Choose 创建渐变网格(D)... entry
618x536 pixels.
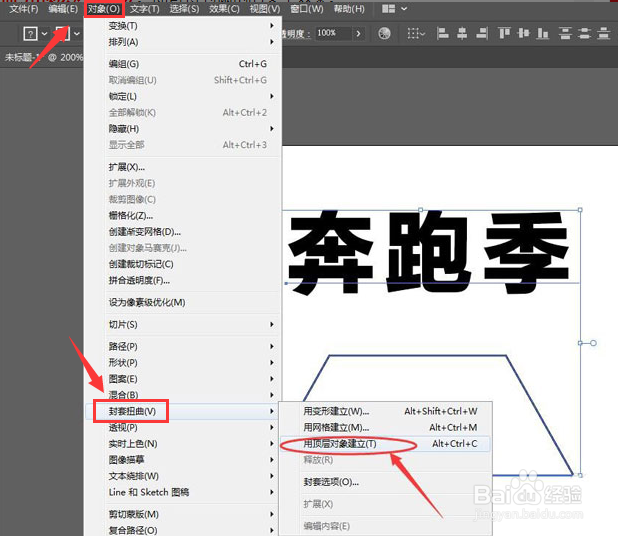coord(183,232)
